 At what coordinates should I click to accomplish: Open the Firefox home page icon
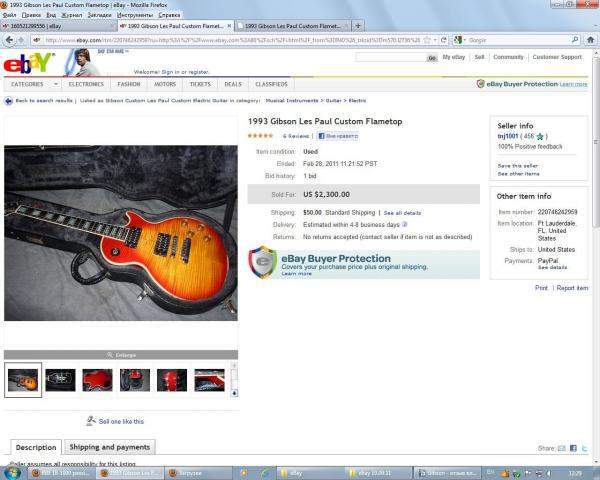590,40
